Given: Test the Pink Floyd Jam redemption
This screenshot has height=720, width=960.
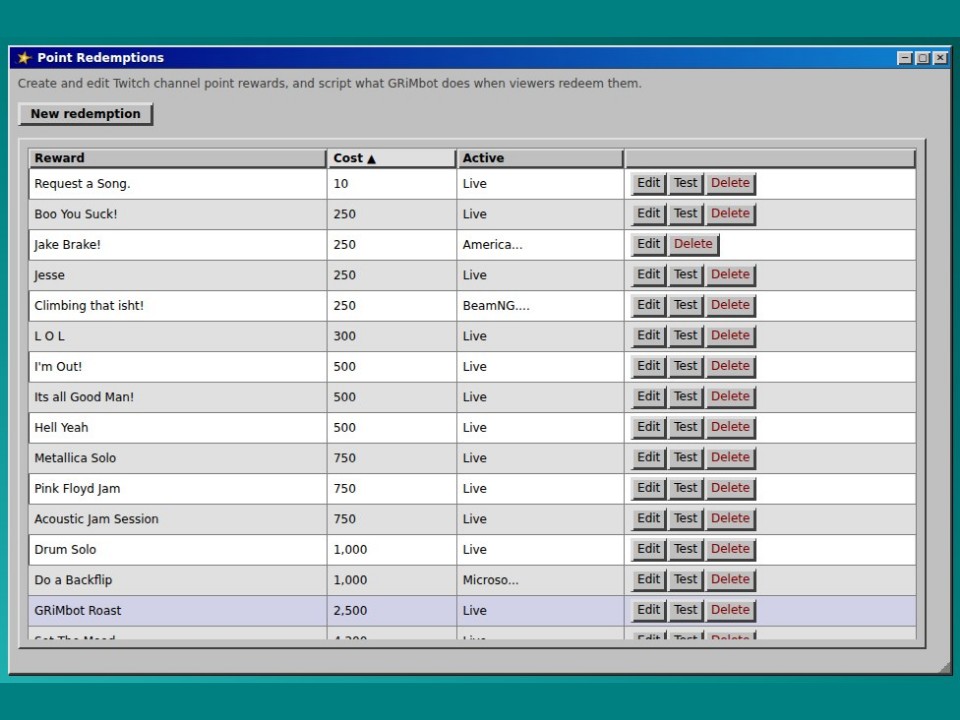Looking at the screenshot, I should tap(686, 488).
